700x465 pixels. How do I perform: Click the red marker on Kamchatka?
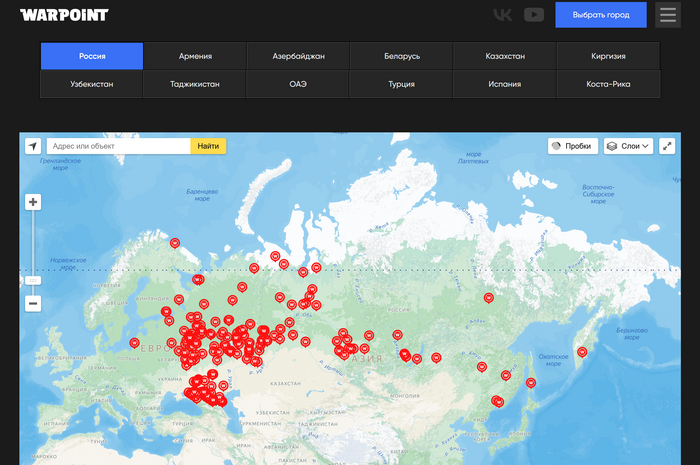(582, 351)
